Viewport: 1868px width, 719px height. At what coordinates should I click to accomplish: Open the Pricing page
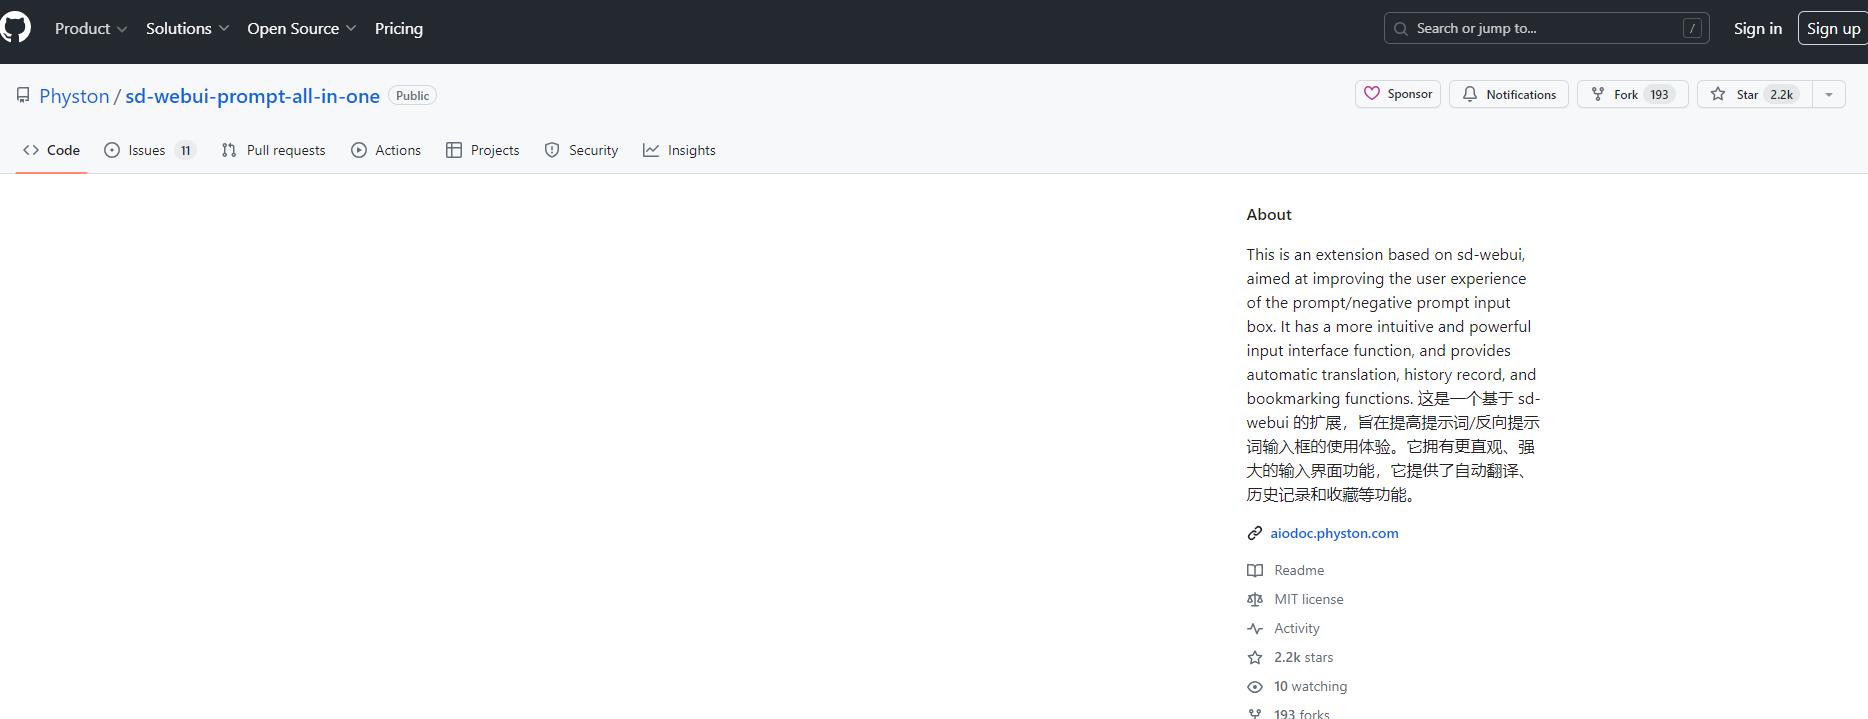click(x=399, y=29)
